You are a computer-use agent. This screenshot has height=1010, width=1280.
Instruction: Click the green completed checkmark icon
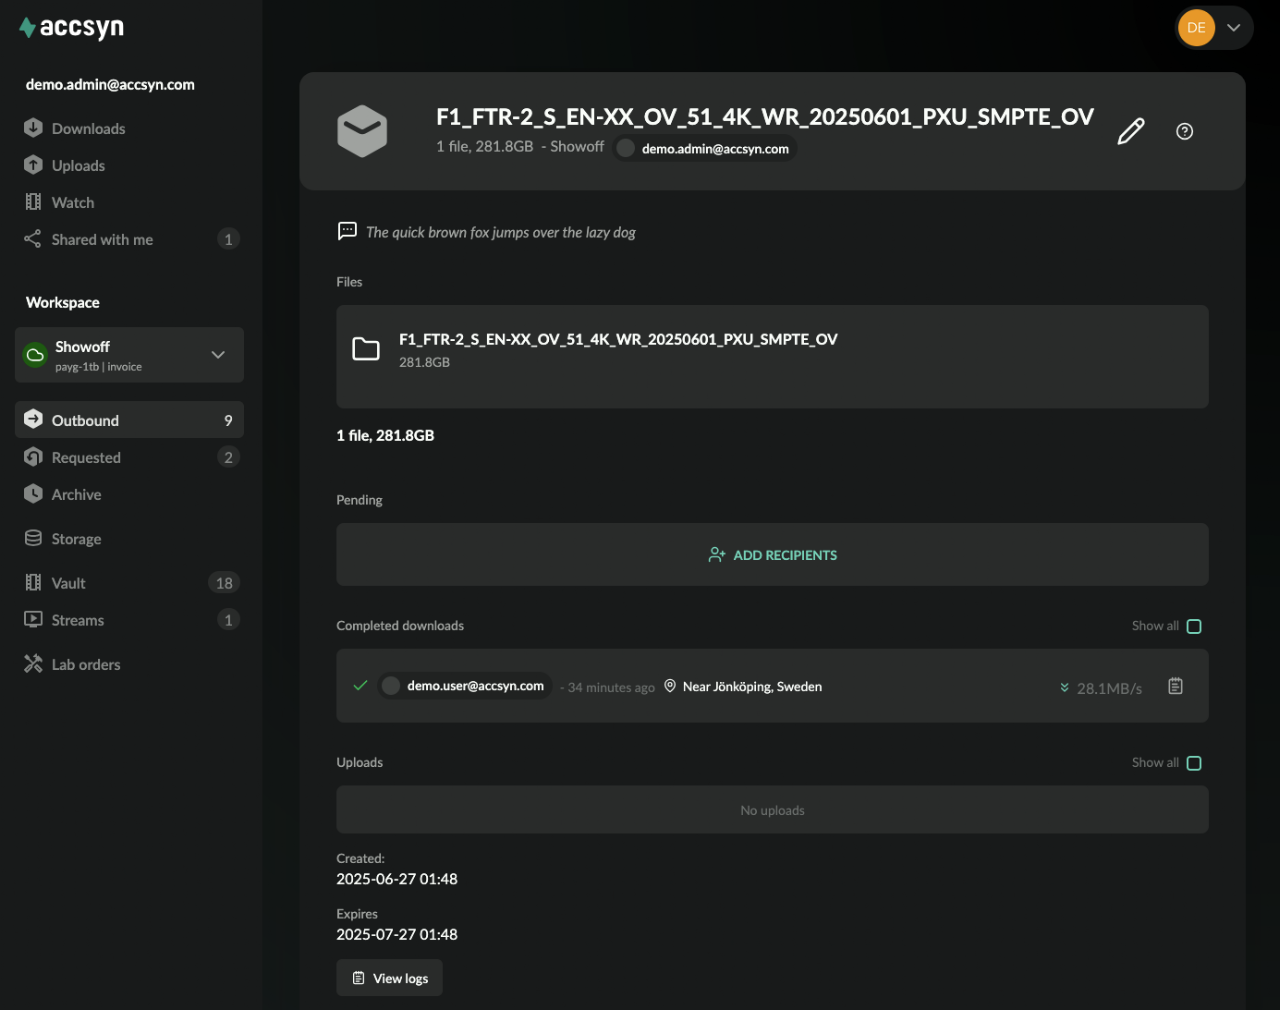coord(361,685)
